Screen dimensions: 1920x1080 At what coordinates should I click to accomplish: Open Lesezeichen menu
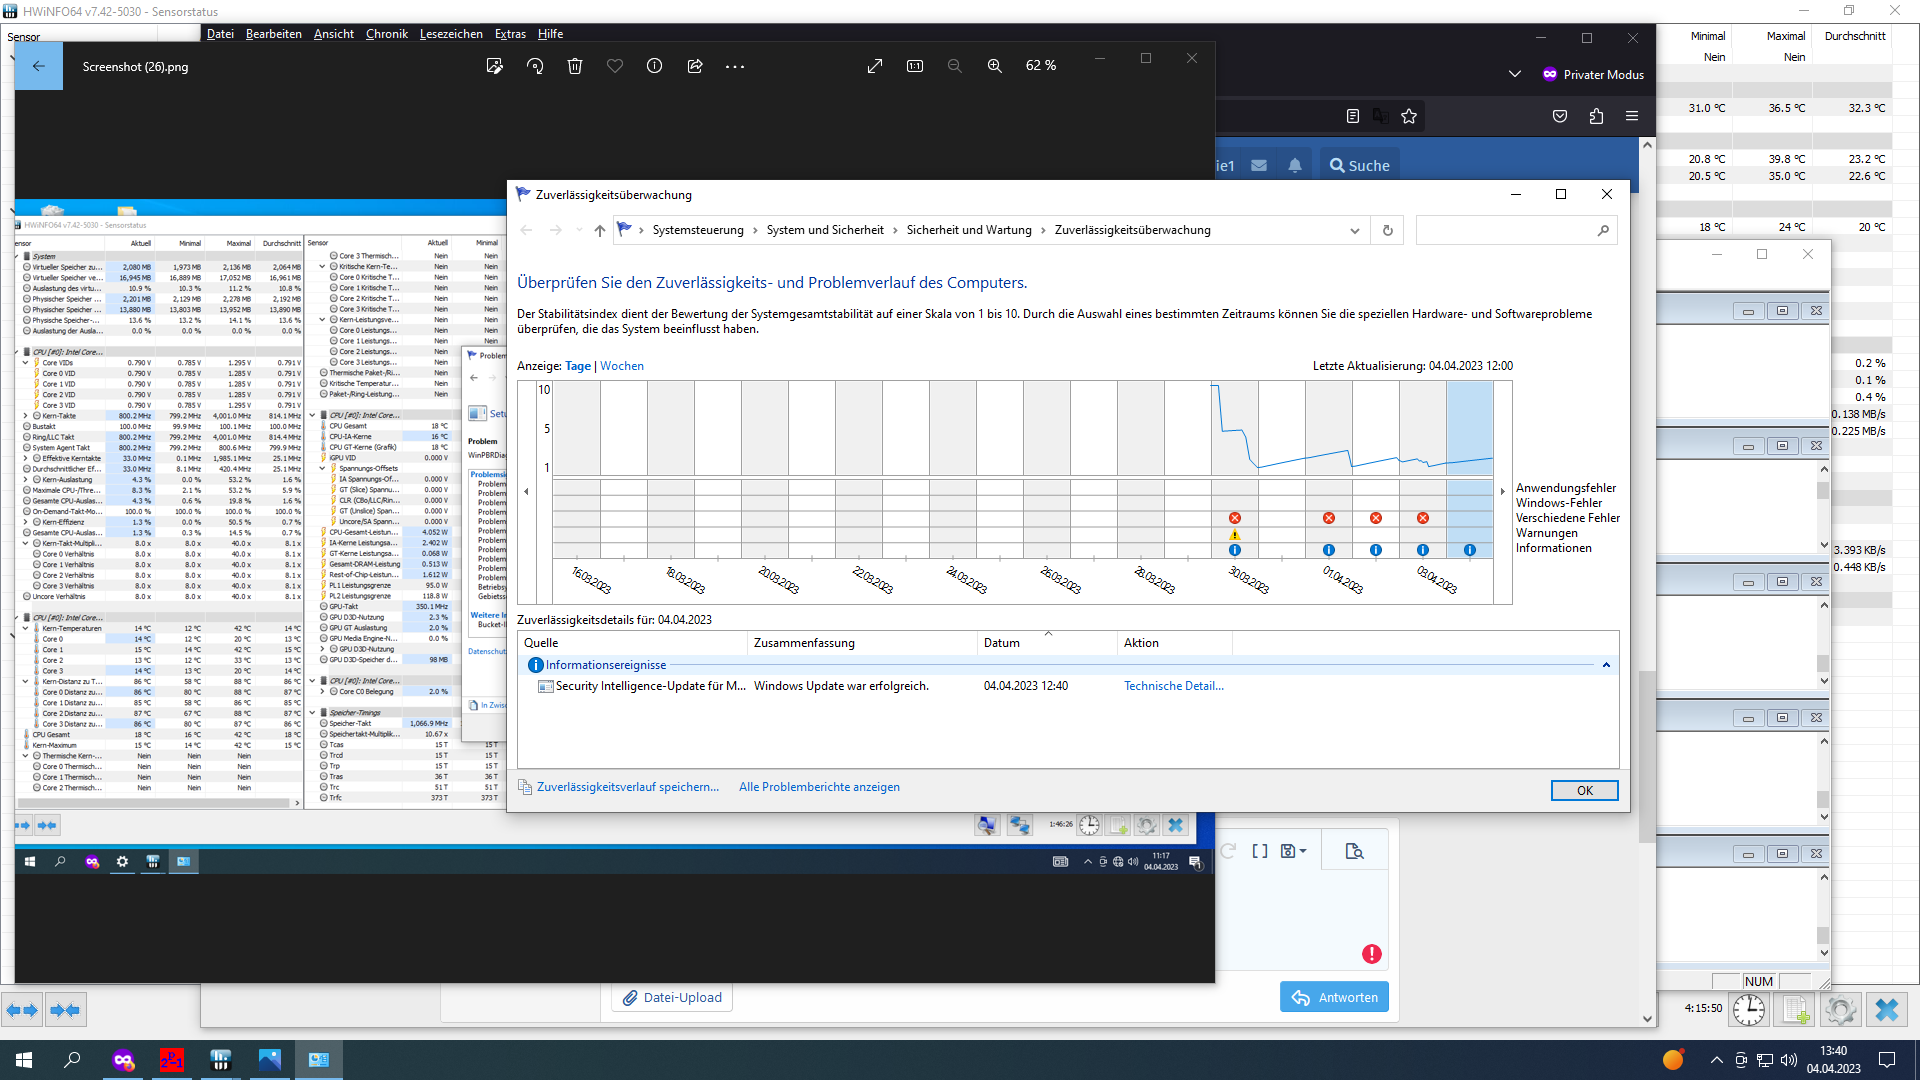click(x=451, y=34)
